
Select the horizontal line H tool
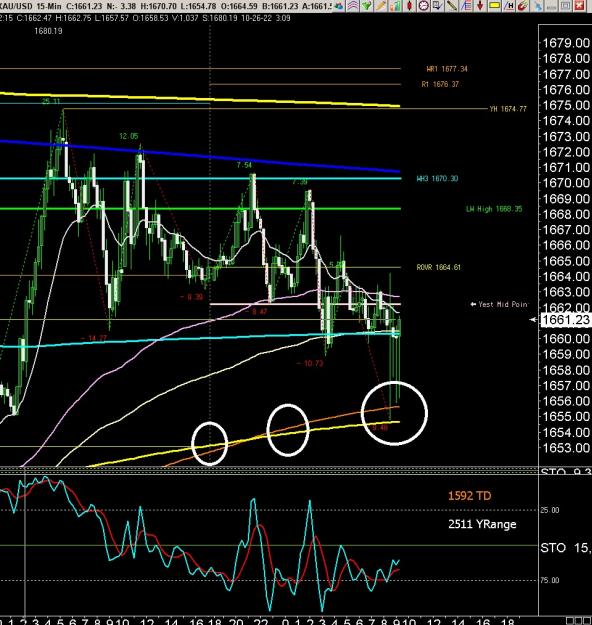coord(508,5)
